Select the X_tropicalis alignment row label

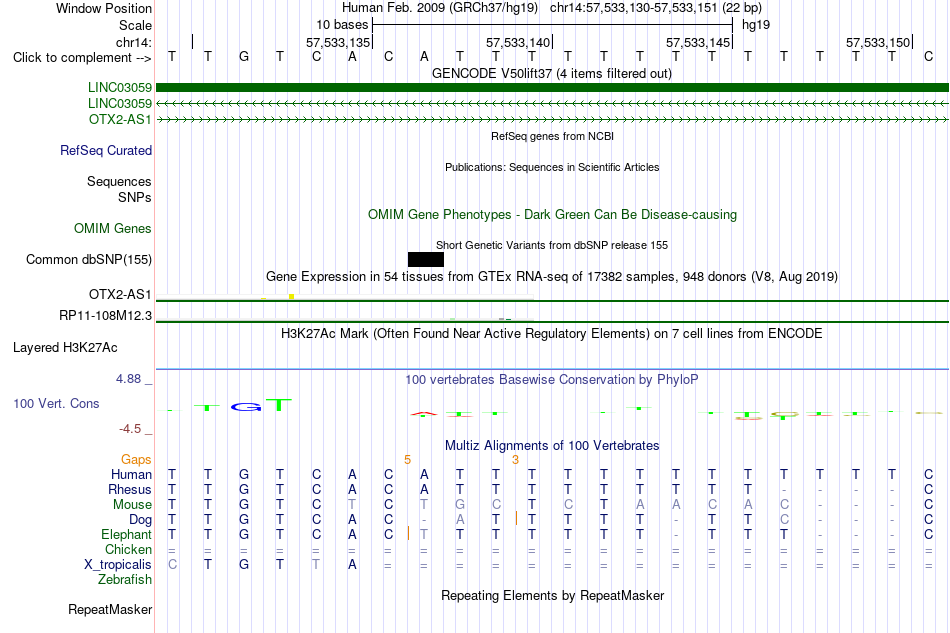(118, 565)
